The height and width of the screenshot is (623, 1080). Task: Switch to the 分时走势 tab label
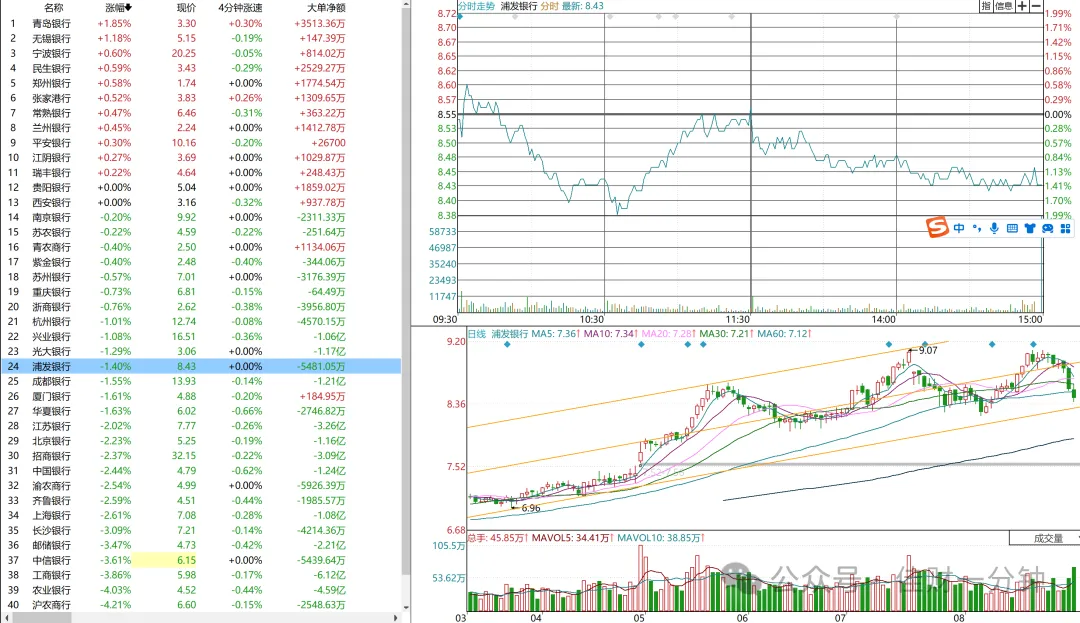click(477, 6)
